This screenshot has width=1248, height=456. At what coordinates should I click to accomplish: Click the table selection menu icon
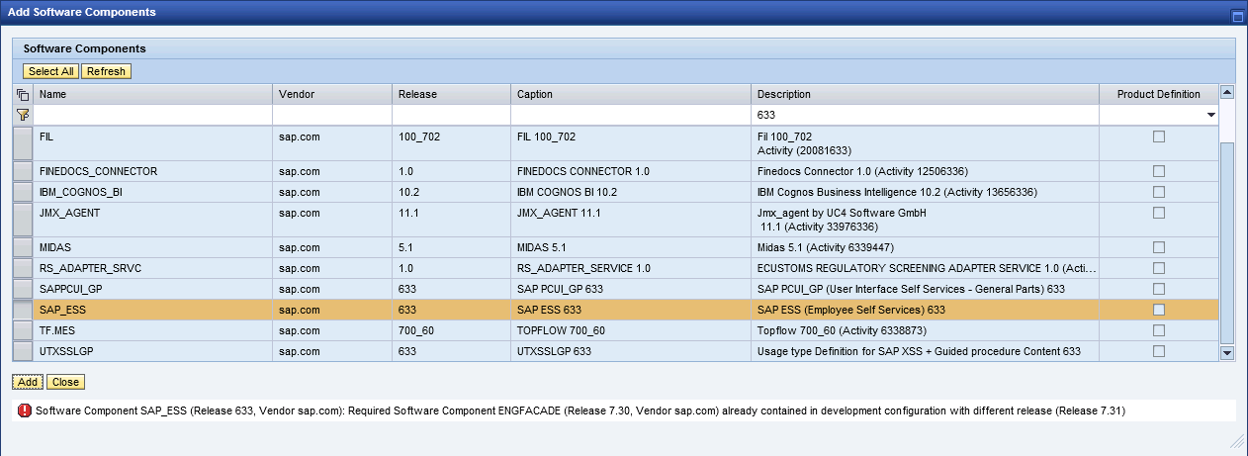coord(22,95)
